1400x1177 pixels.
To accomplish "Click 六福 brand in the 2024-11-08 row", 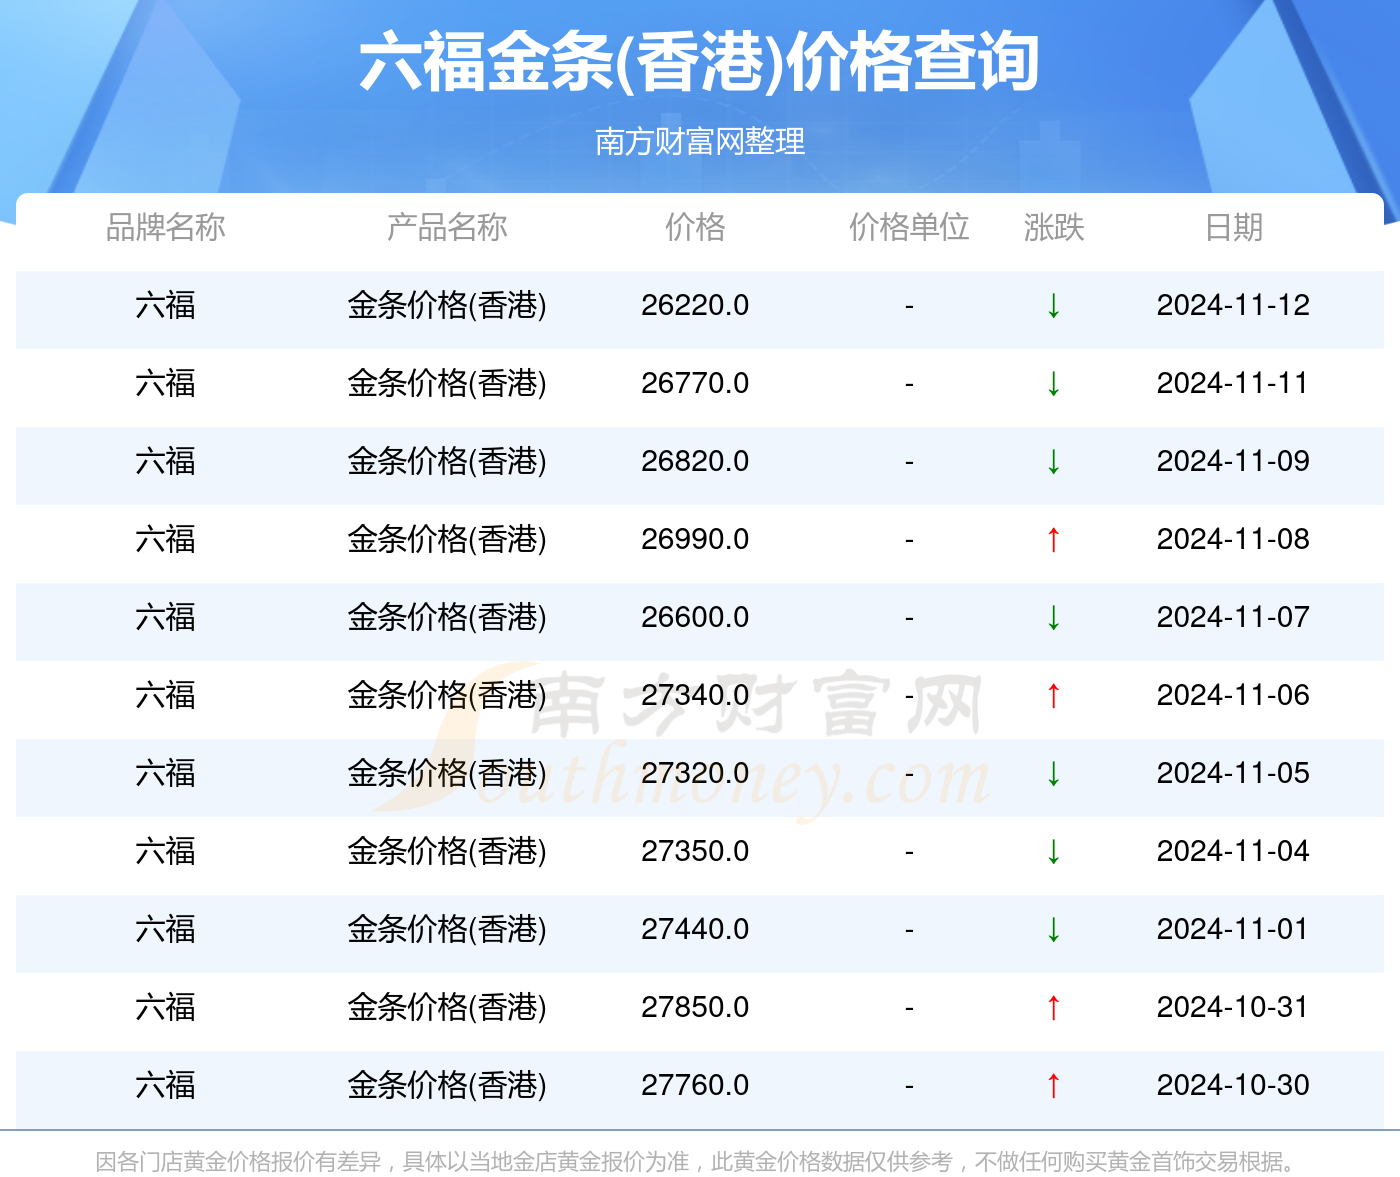I will coord(165,539).
